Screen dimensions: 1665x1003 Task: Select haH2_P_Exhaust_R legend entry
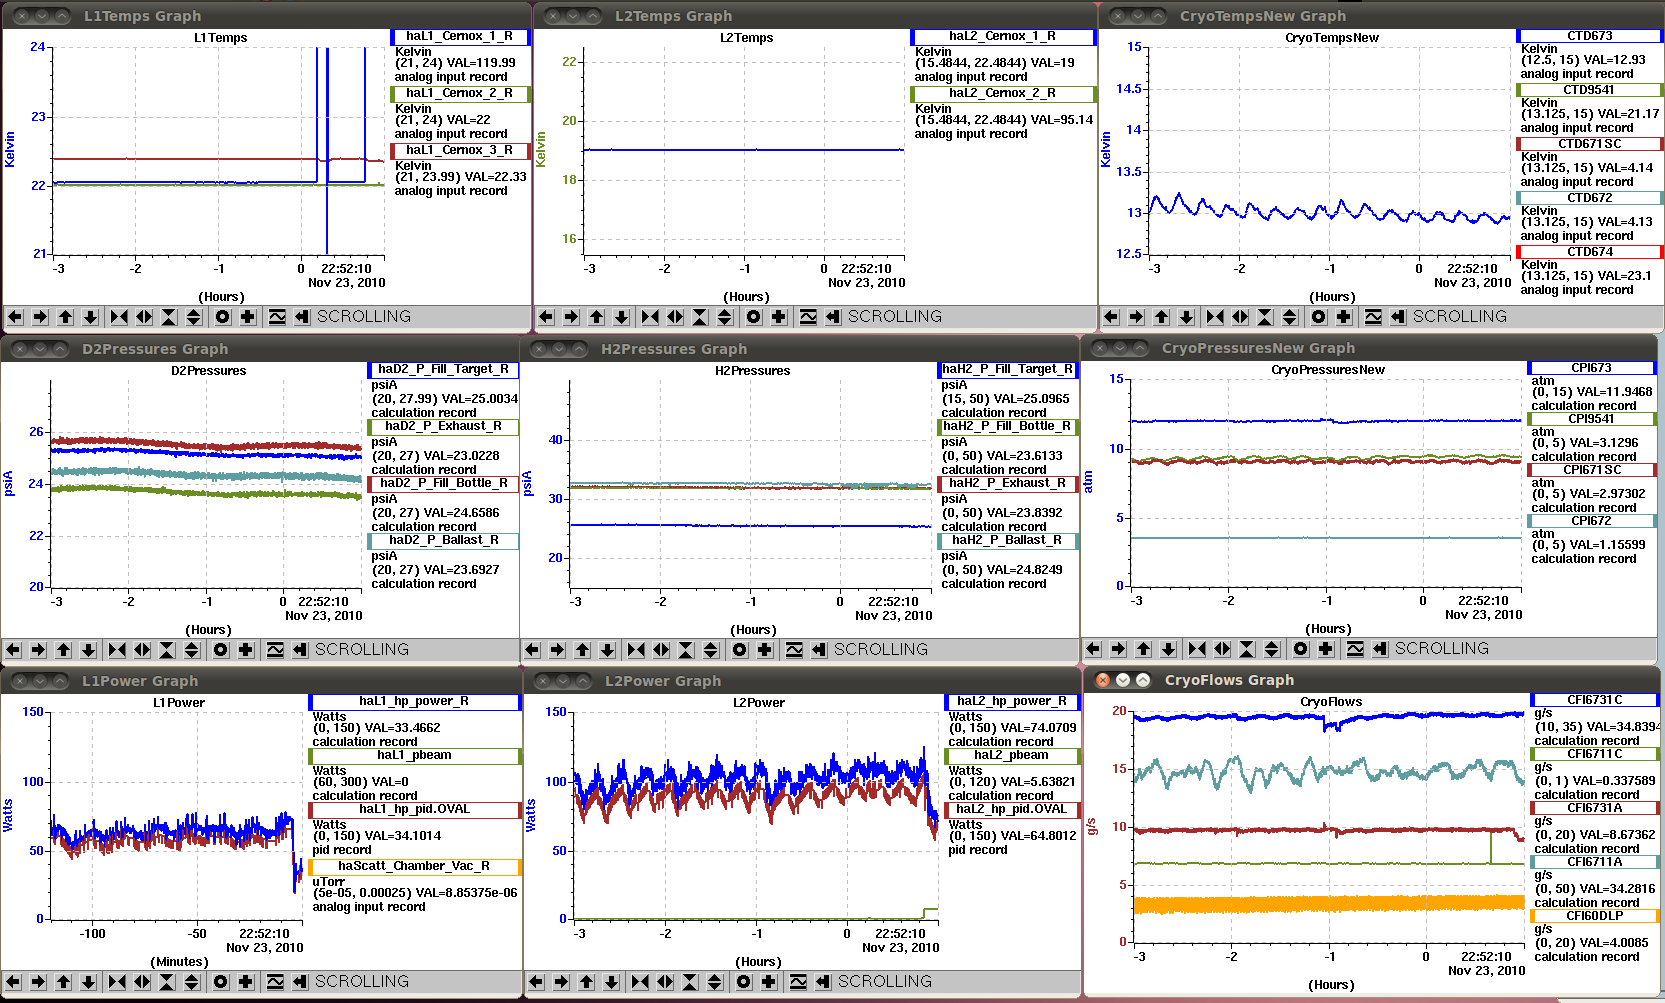(x=1007, y=484)
